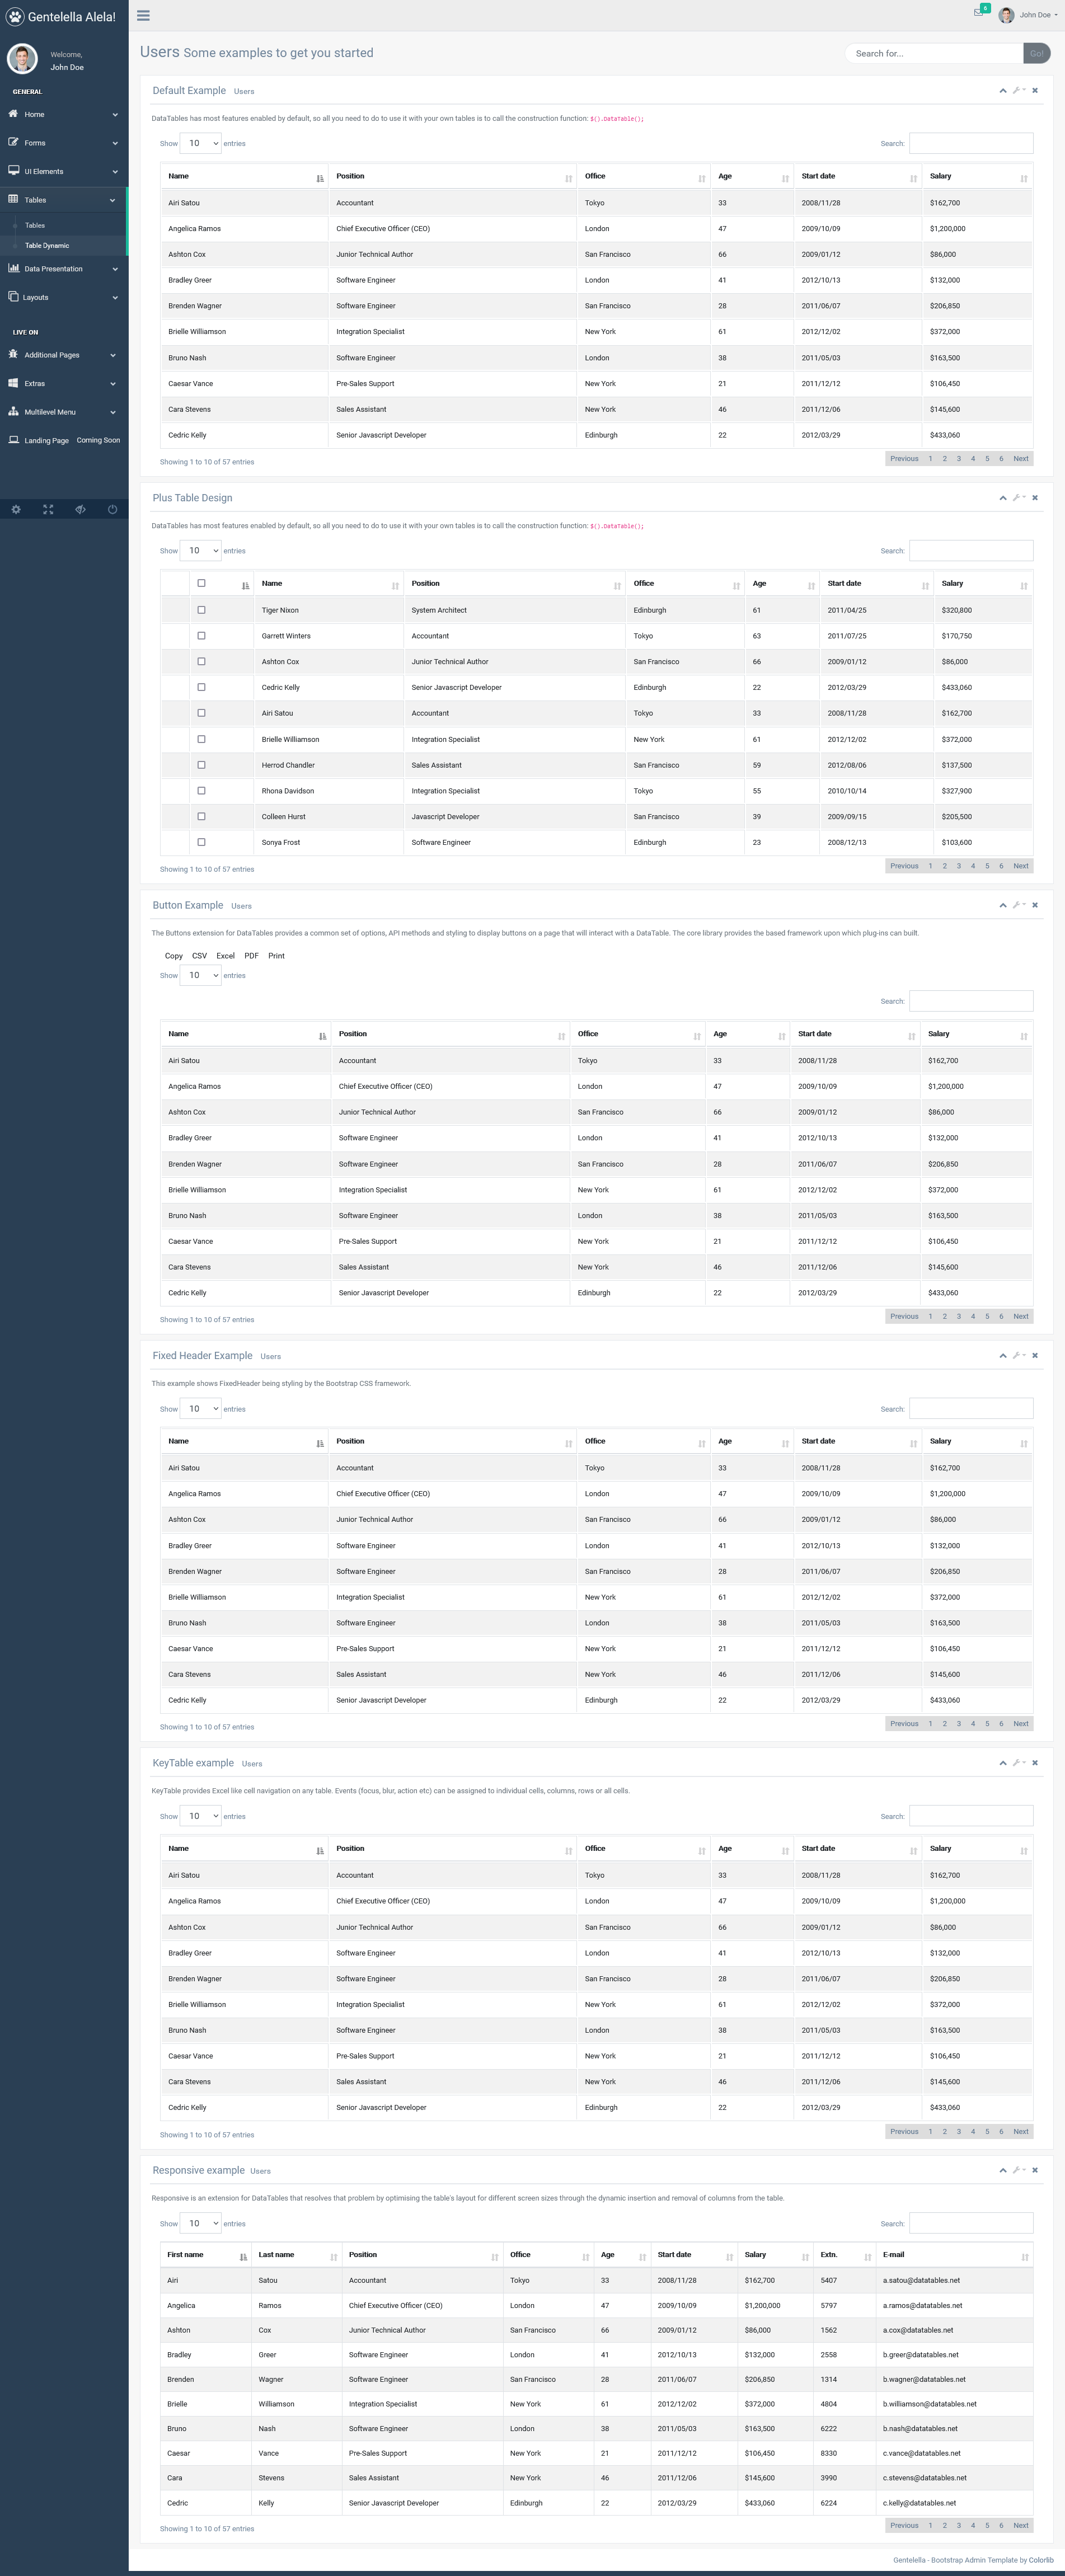The height and width of the screenshot is (2576, 1065).
Task: Collapse the Tables sidebar menu
Action: pos(64,200)
